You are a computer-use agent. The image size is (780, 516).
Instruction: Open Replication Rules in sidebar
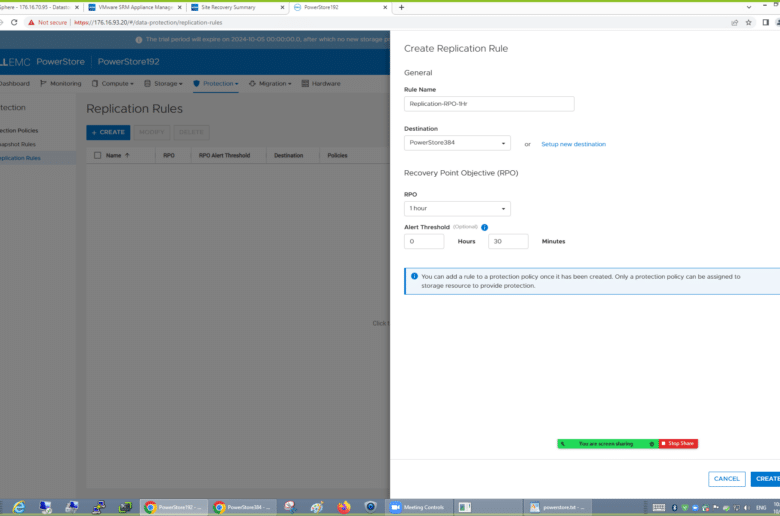point(20,158)
